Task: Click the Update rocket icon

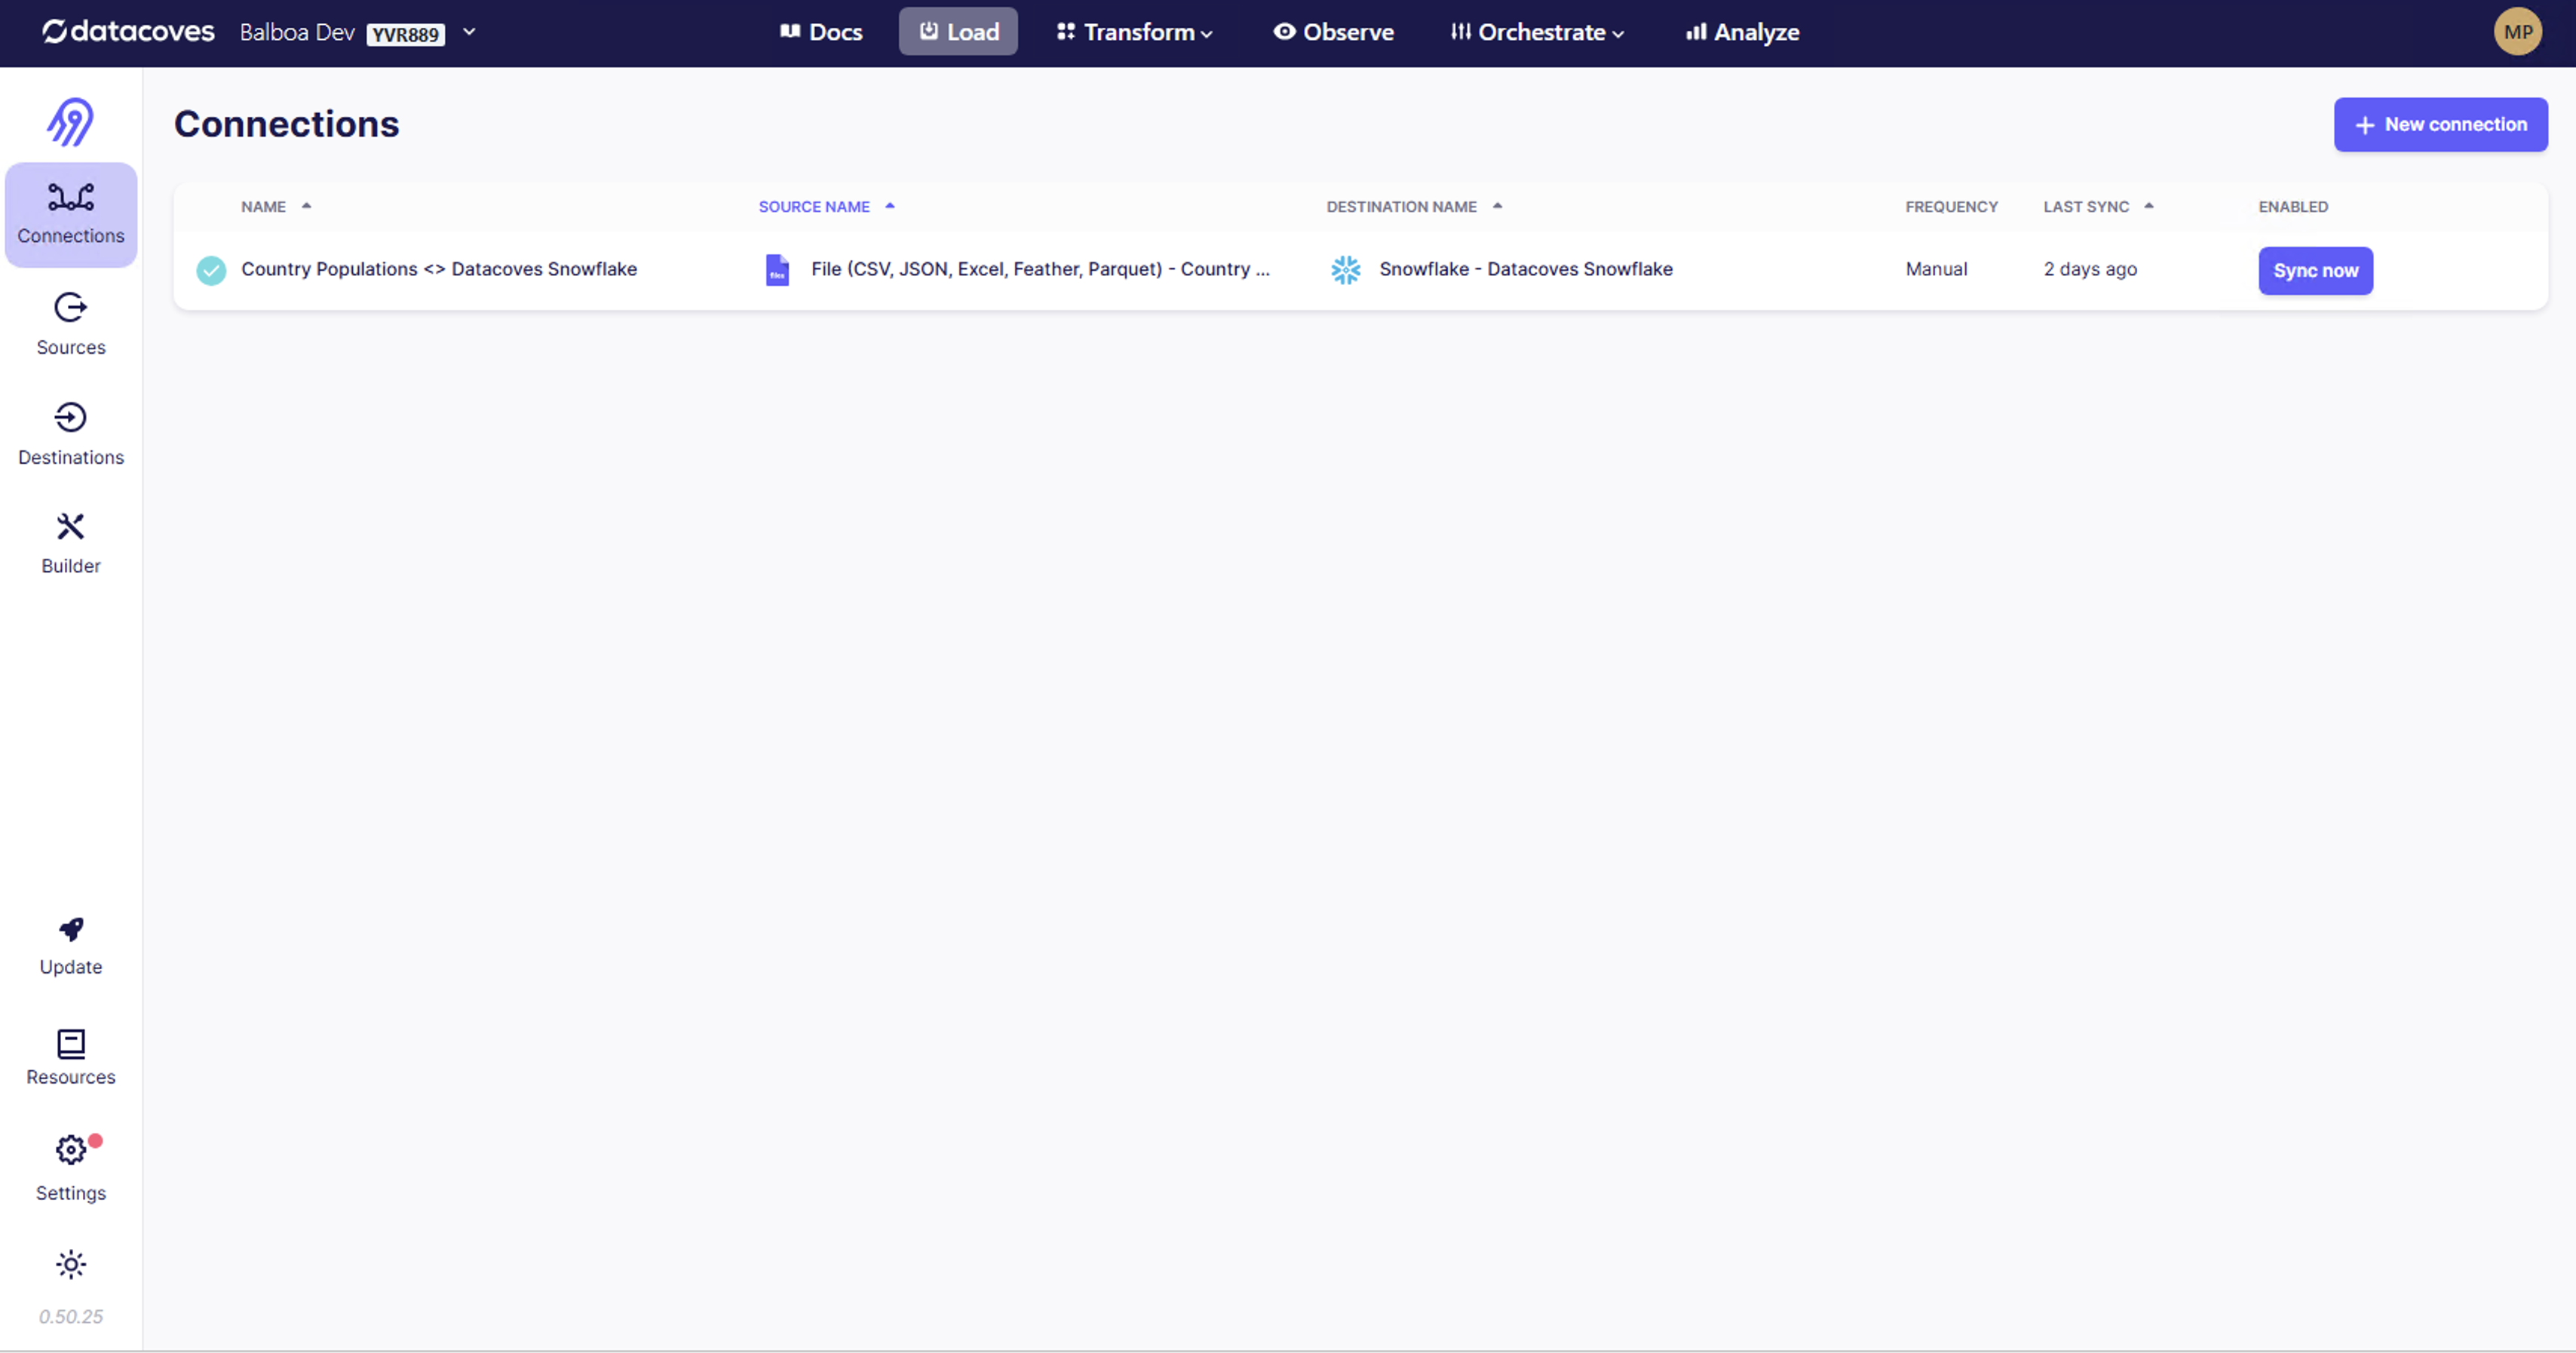Action: tap(71, 930)
